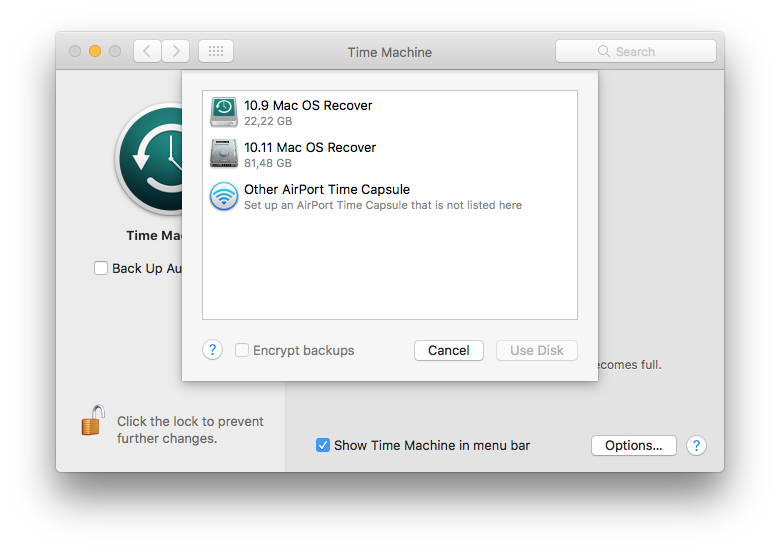
Task: Open the Options… button
Action: pos(633,445)
